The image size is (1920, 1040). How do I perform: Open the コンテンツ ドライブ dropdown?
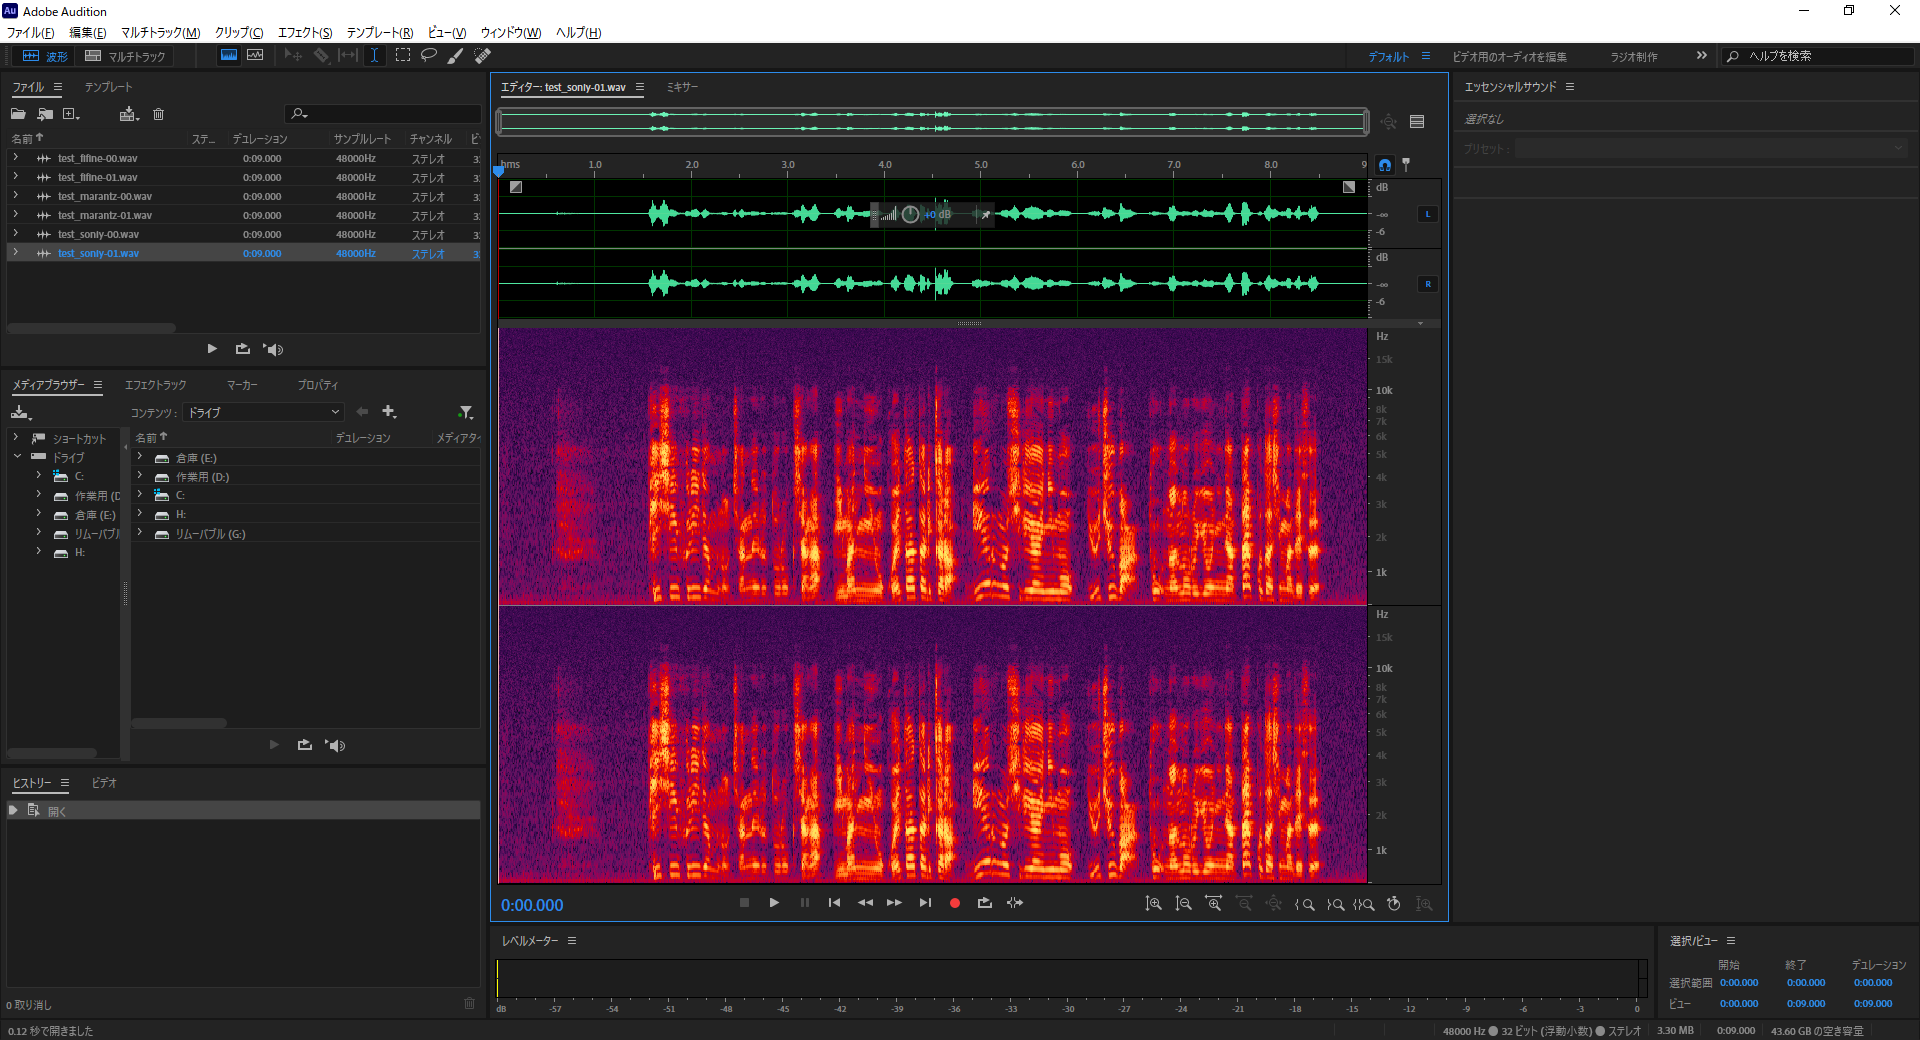[x=264, y=412]
